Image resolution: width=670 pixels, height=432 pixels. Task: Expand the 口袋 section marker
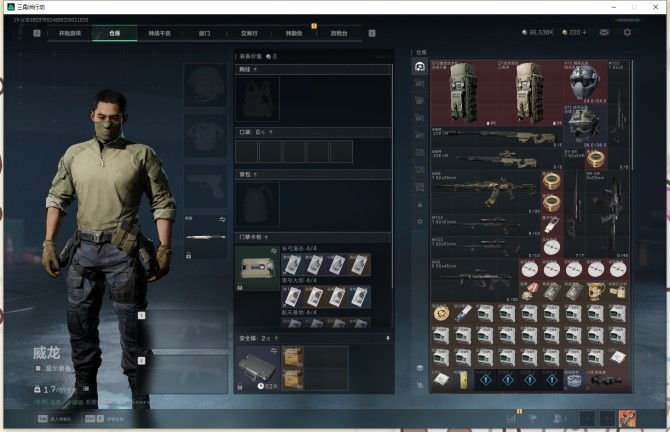(x=270, y=132)
